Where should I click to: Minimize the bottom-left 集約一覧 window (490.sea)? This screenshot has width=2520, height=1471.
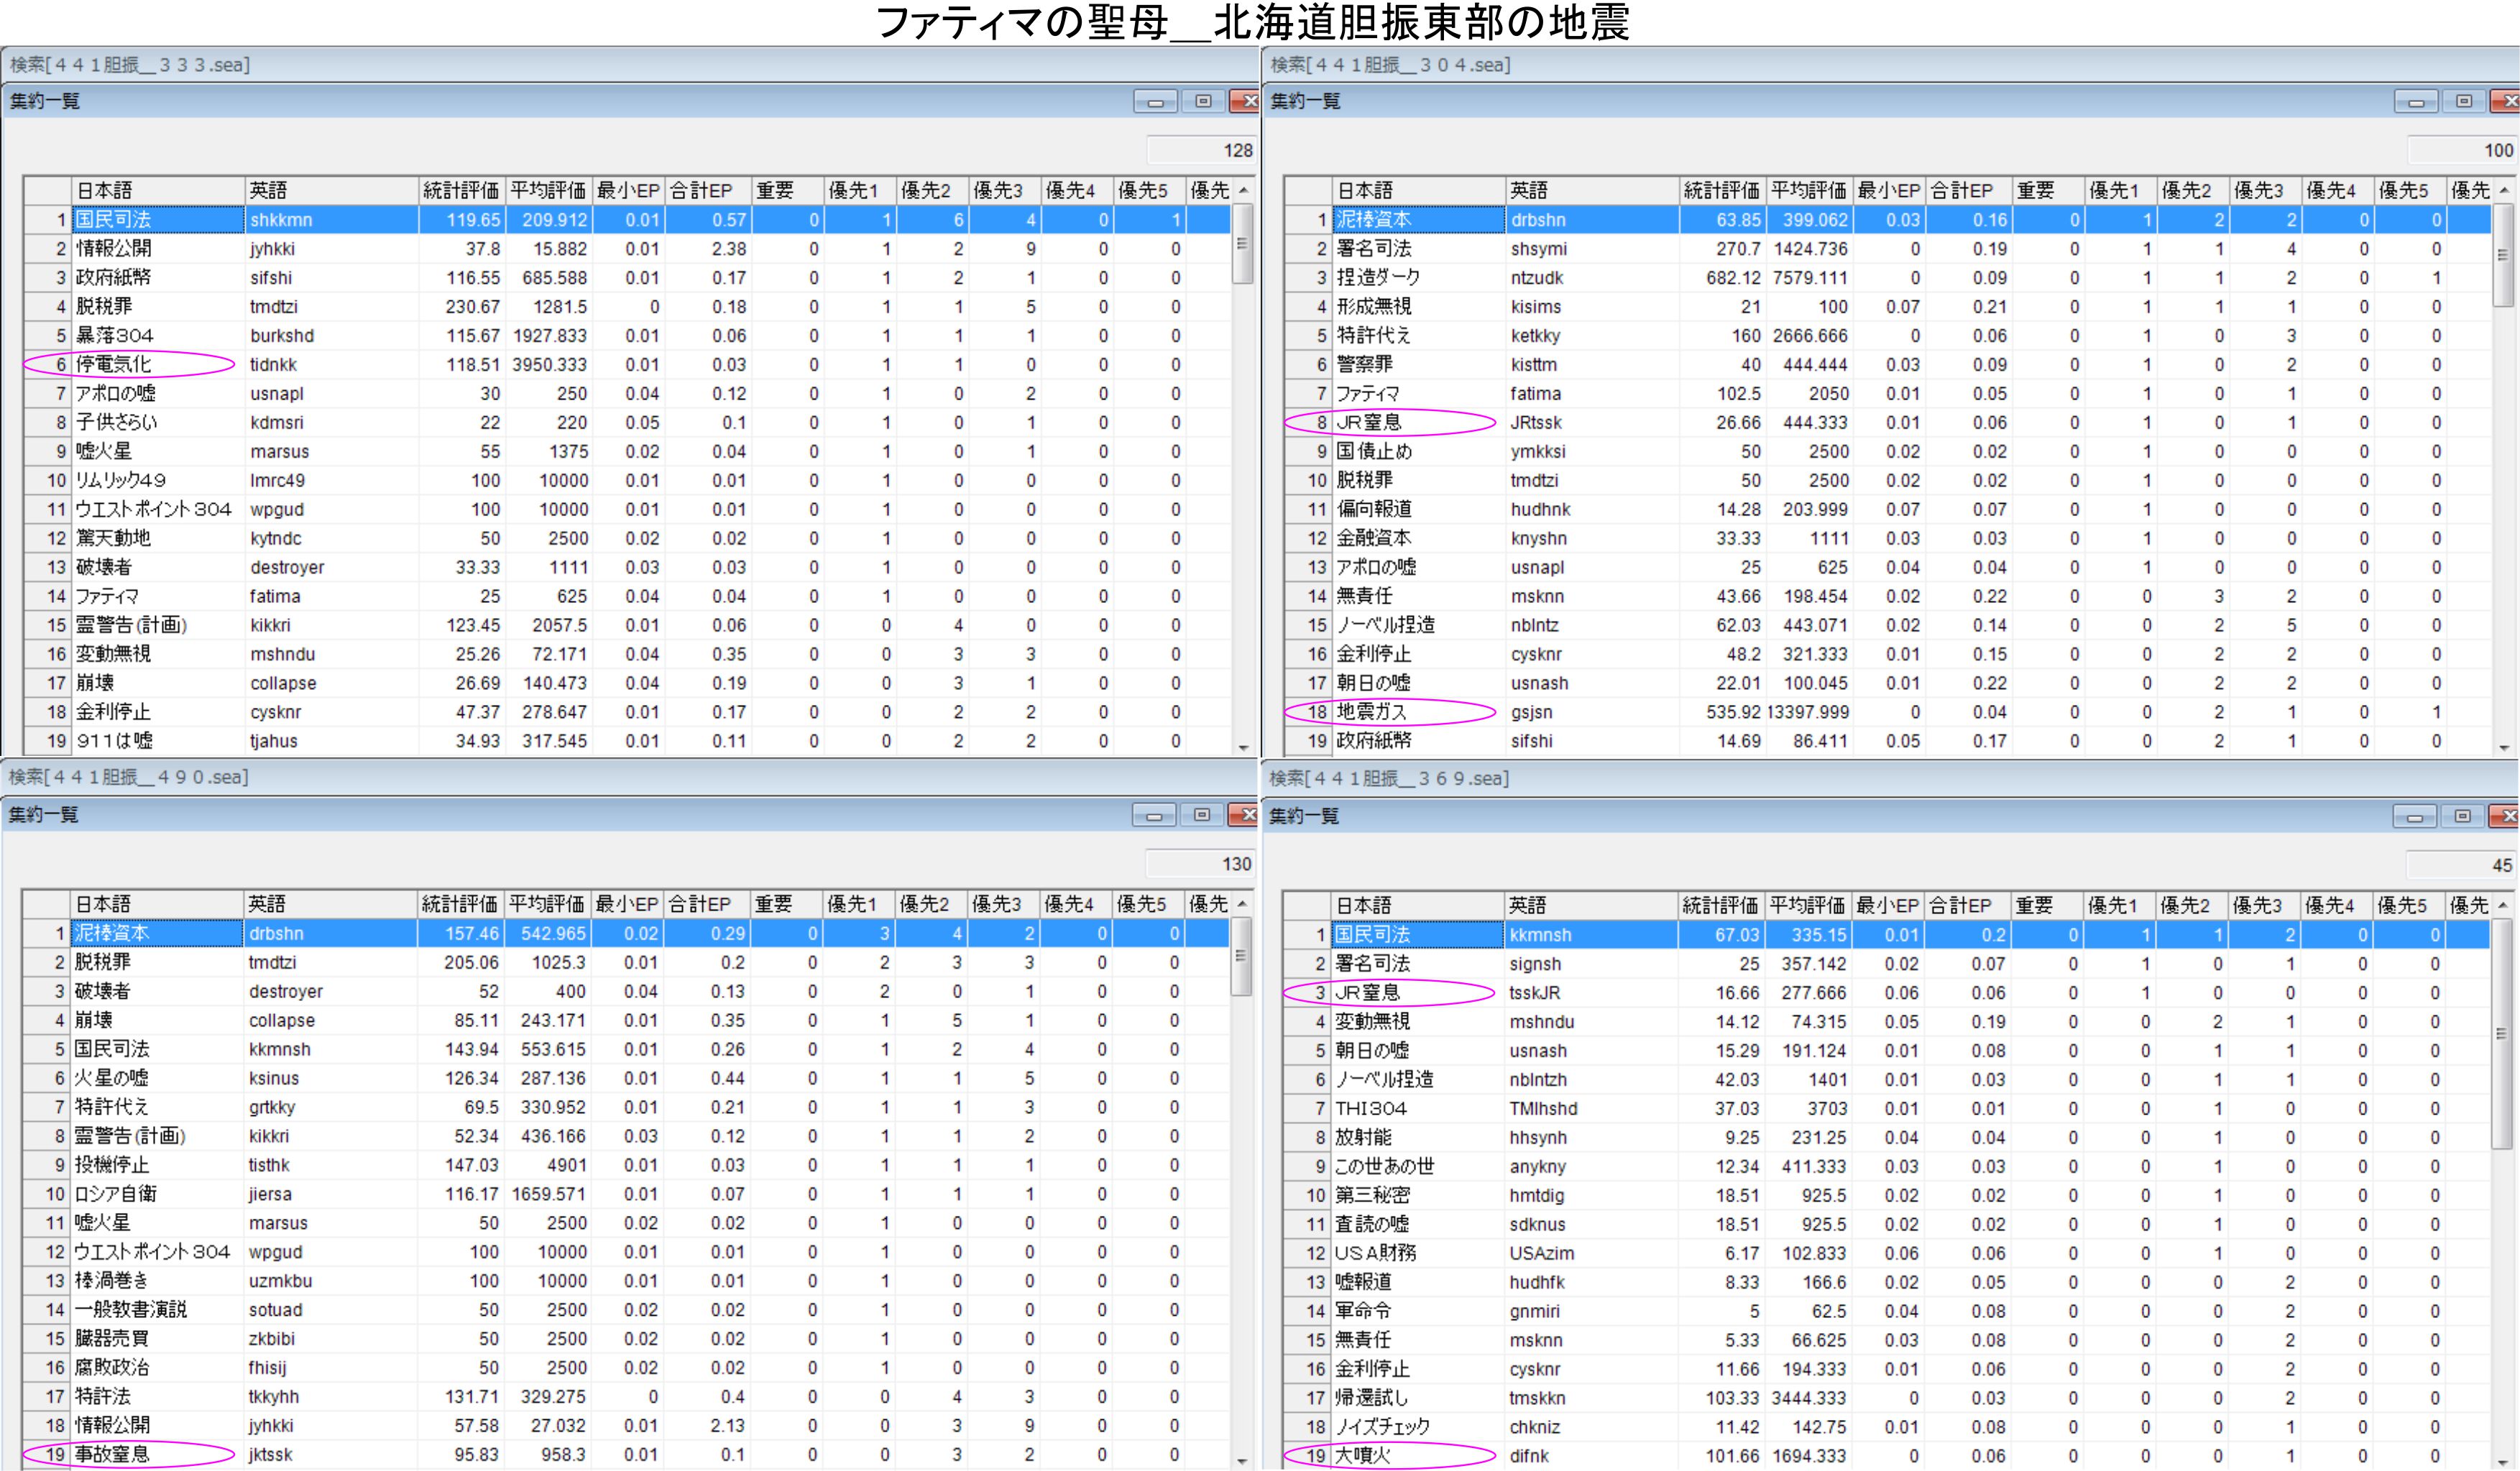1154,815
